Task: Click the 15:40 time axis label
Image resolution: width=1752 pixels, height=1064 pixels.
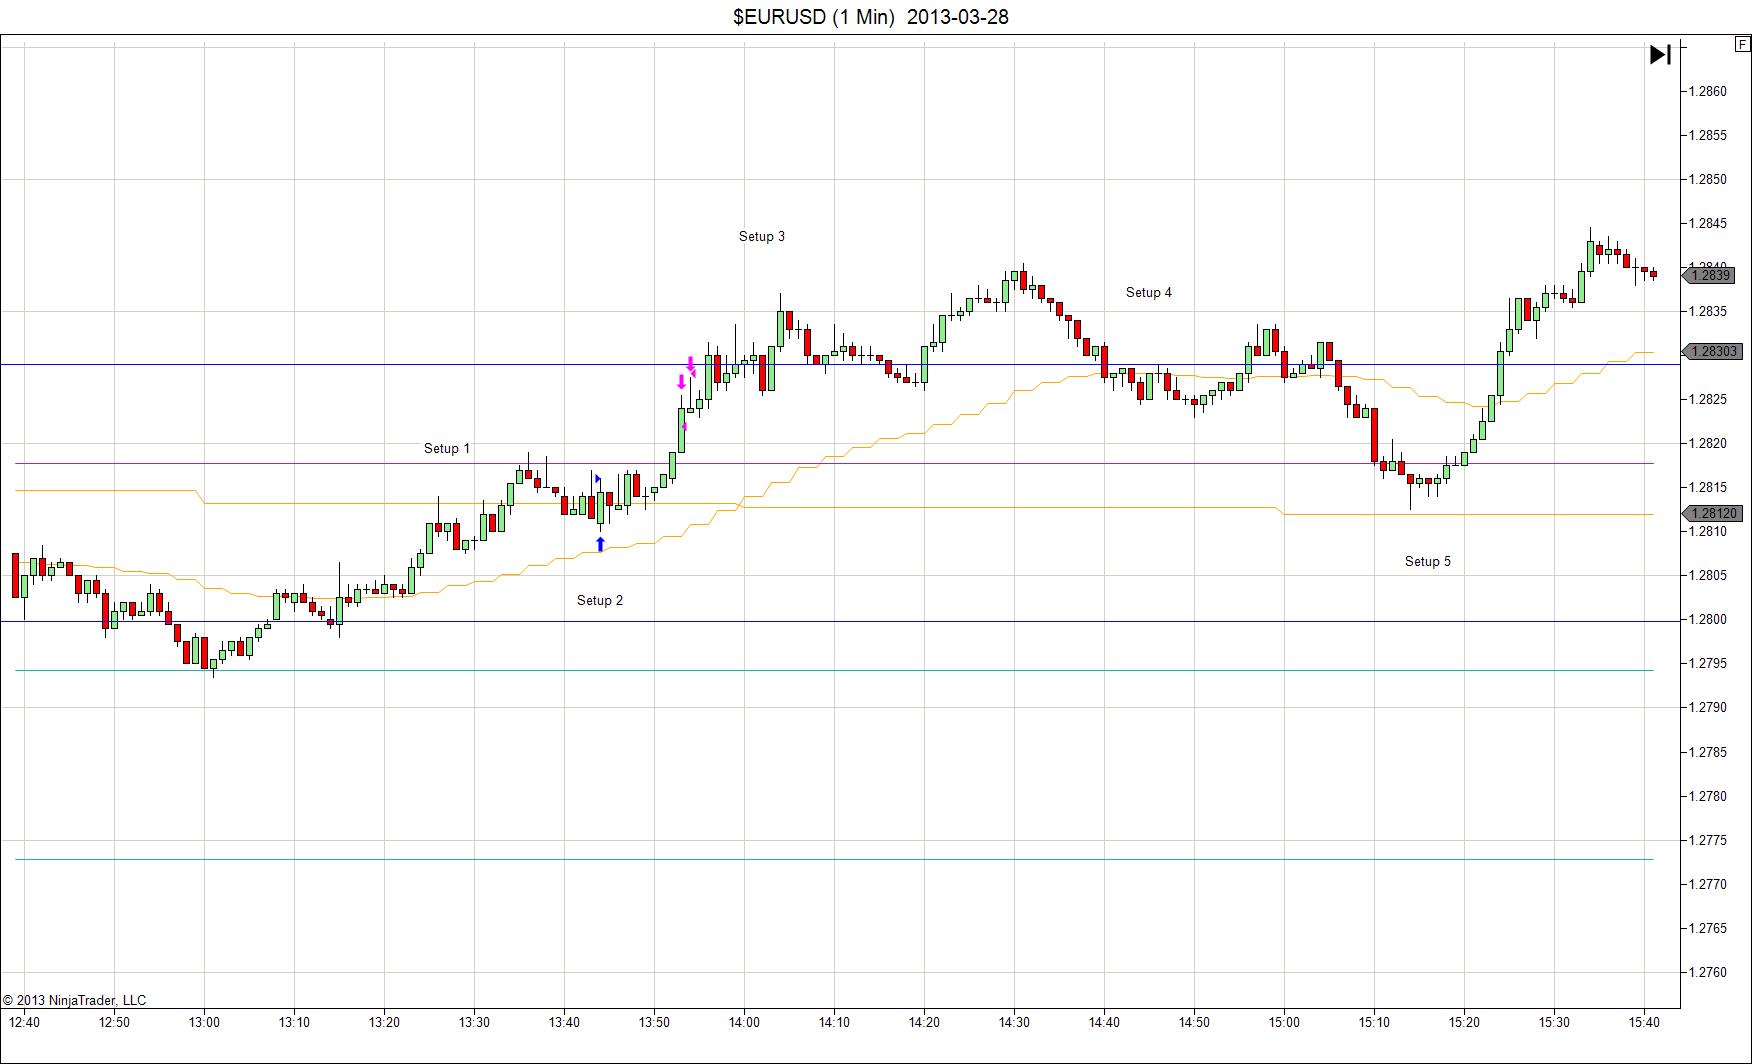Action: 1644,1022
